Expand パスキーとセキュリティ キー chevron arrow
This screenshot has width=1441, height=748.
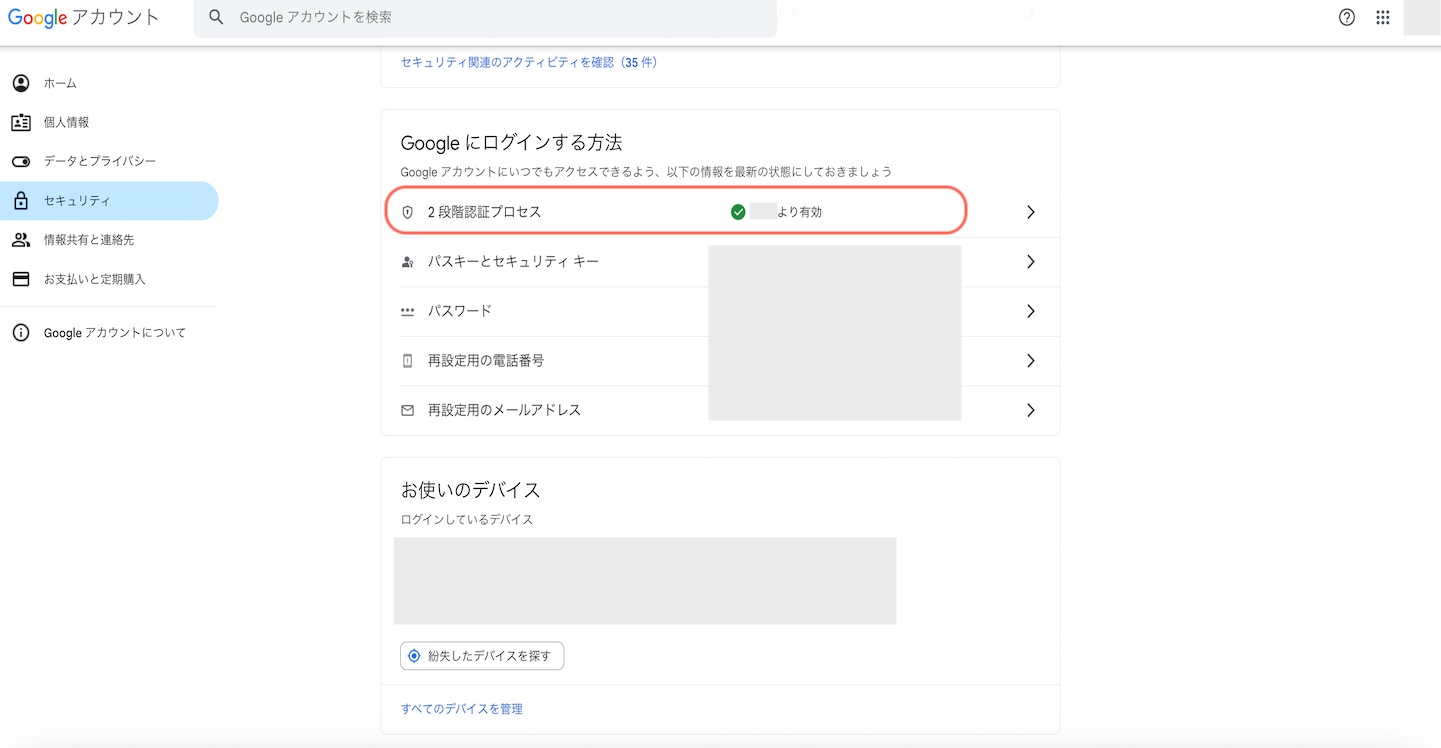click(1031, 261)
